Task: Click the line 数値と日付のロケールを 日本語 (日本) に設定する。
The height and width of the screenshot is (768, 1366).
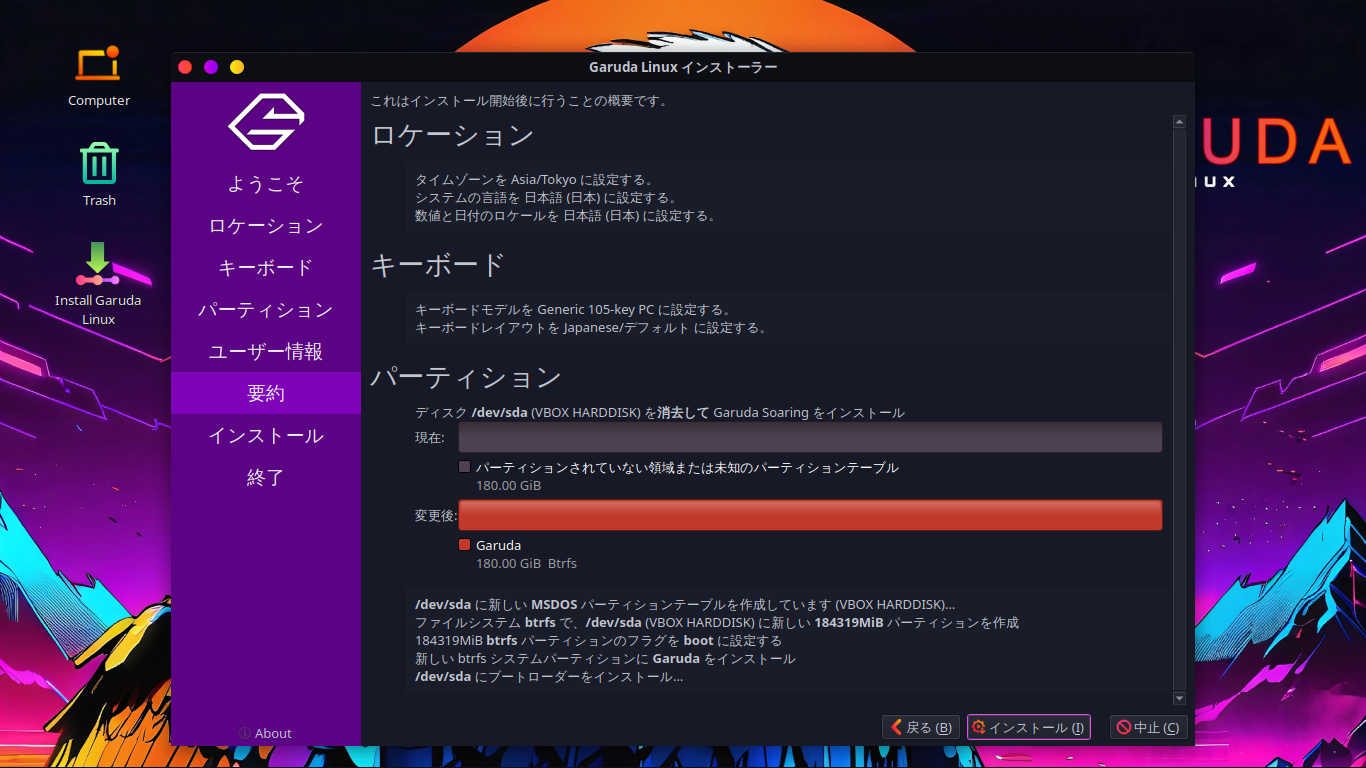Action: [566, 216]
